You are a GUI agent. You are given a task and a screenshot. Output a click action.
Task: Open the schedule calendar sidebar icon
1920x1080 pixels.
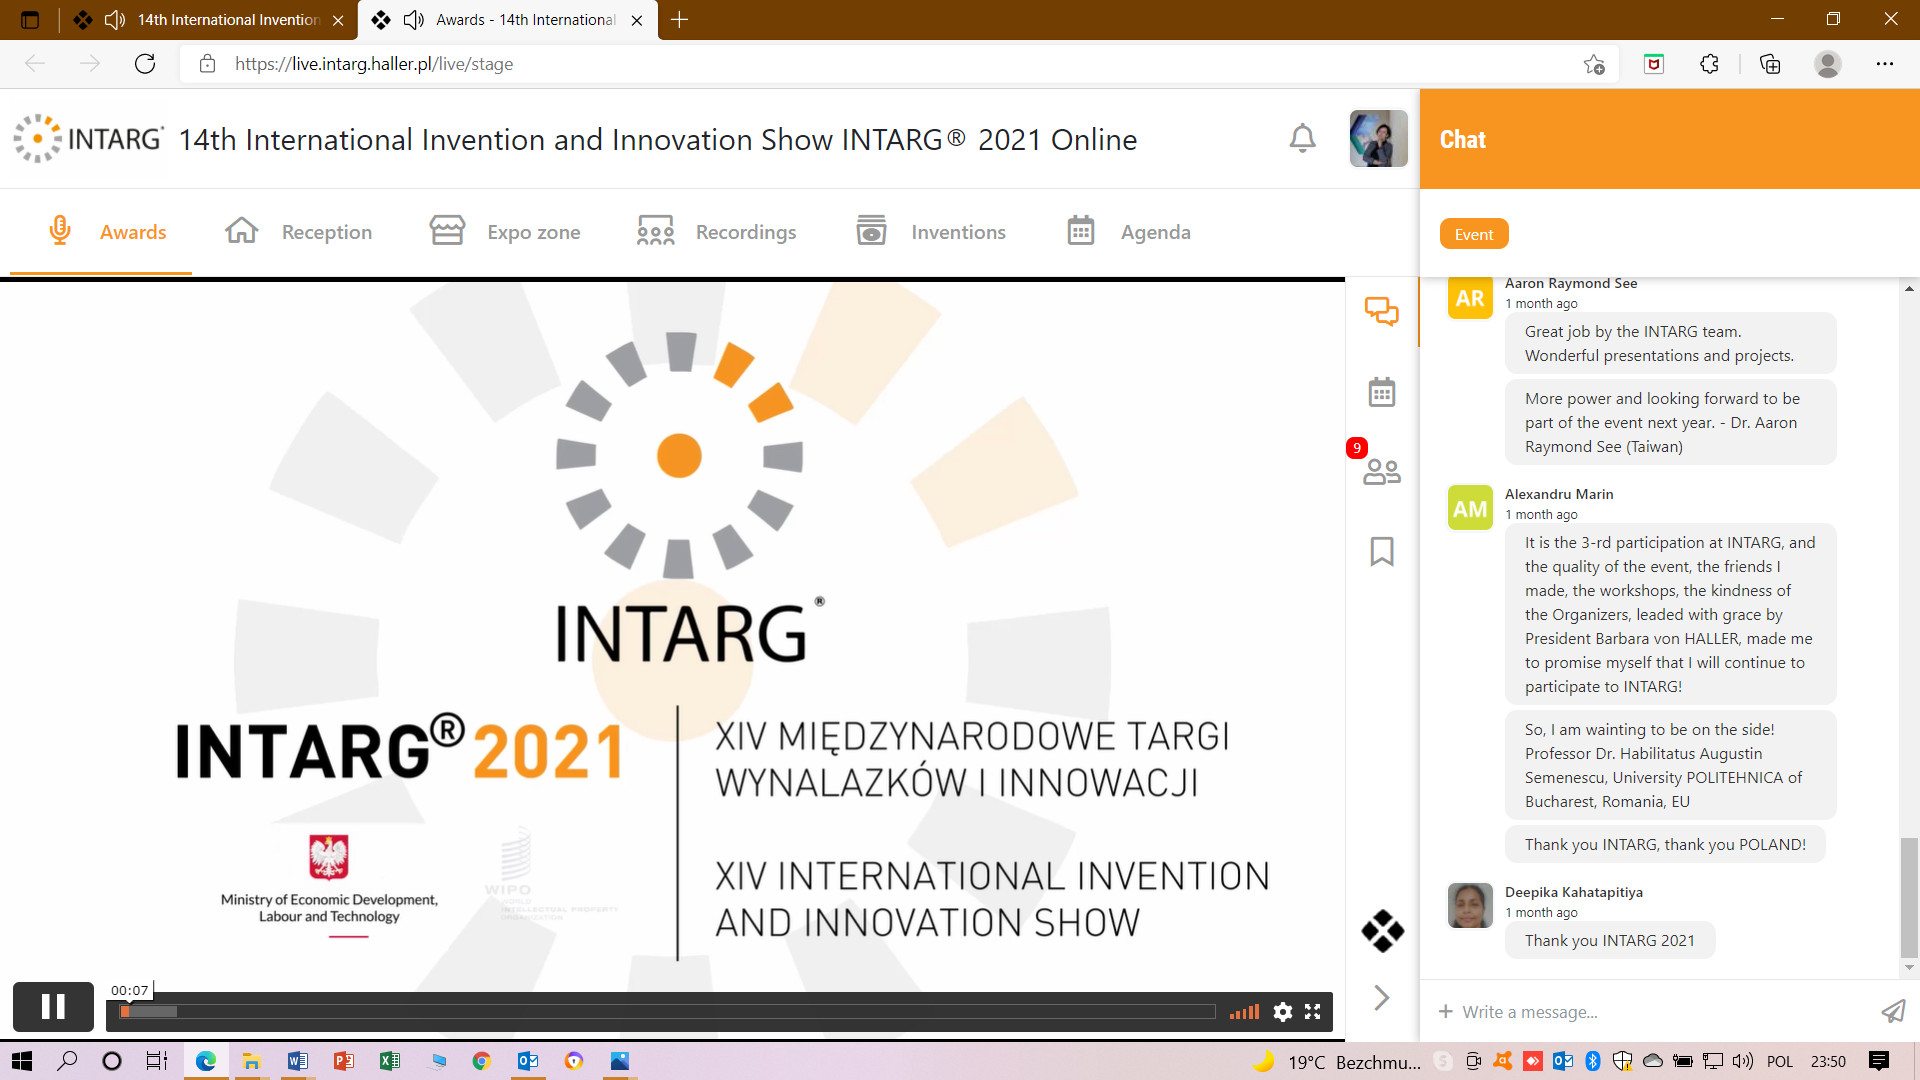pos(1382,392)
